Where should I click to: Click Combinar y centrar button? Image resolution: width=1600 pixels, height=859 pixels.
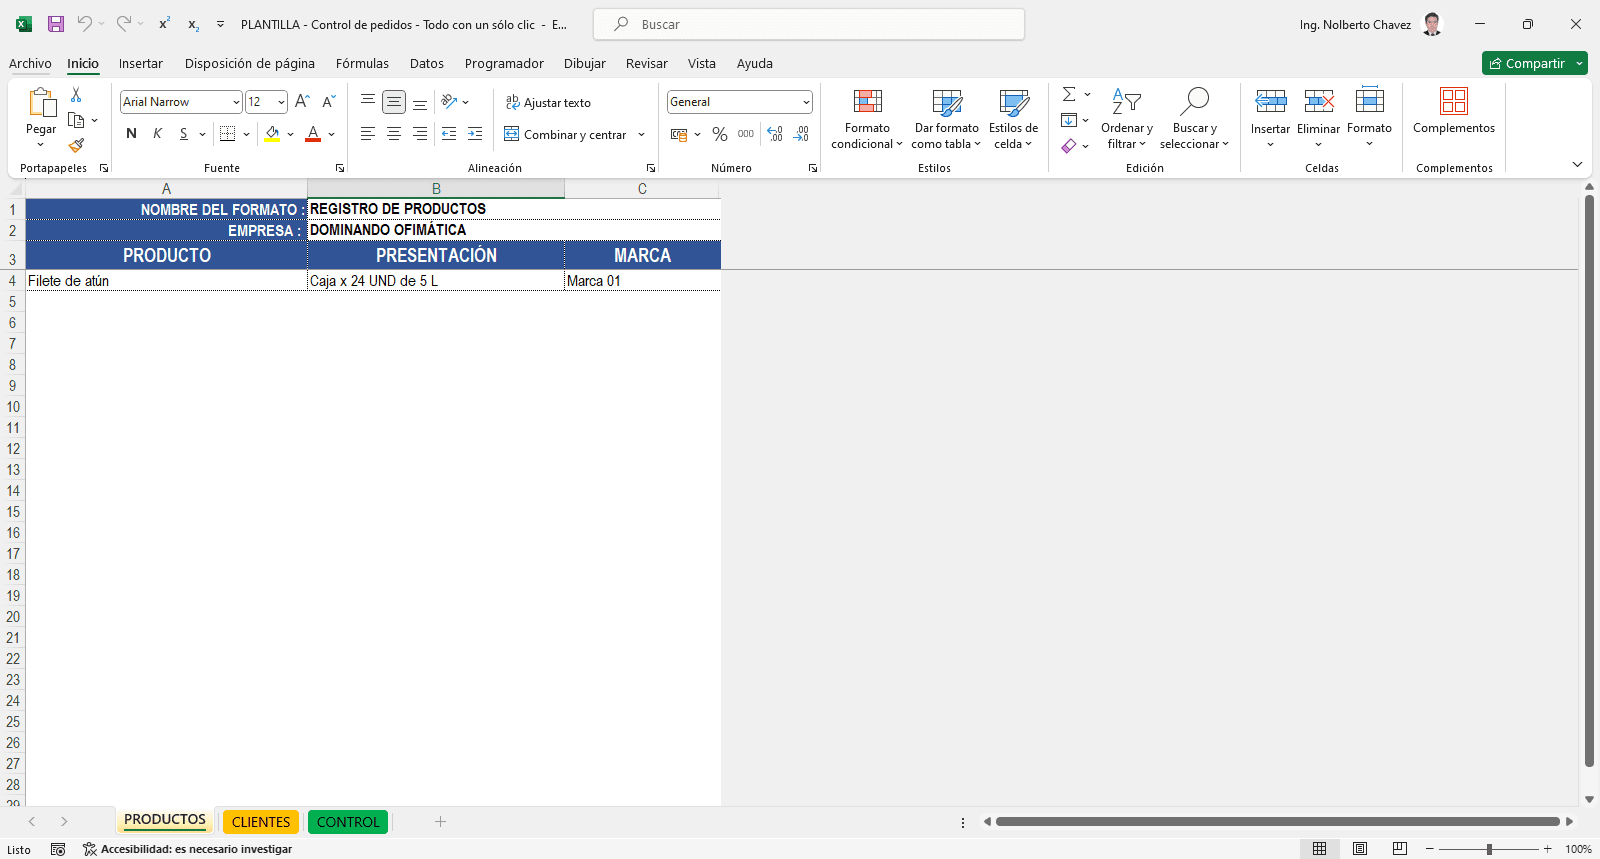(566, 134)
